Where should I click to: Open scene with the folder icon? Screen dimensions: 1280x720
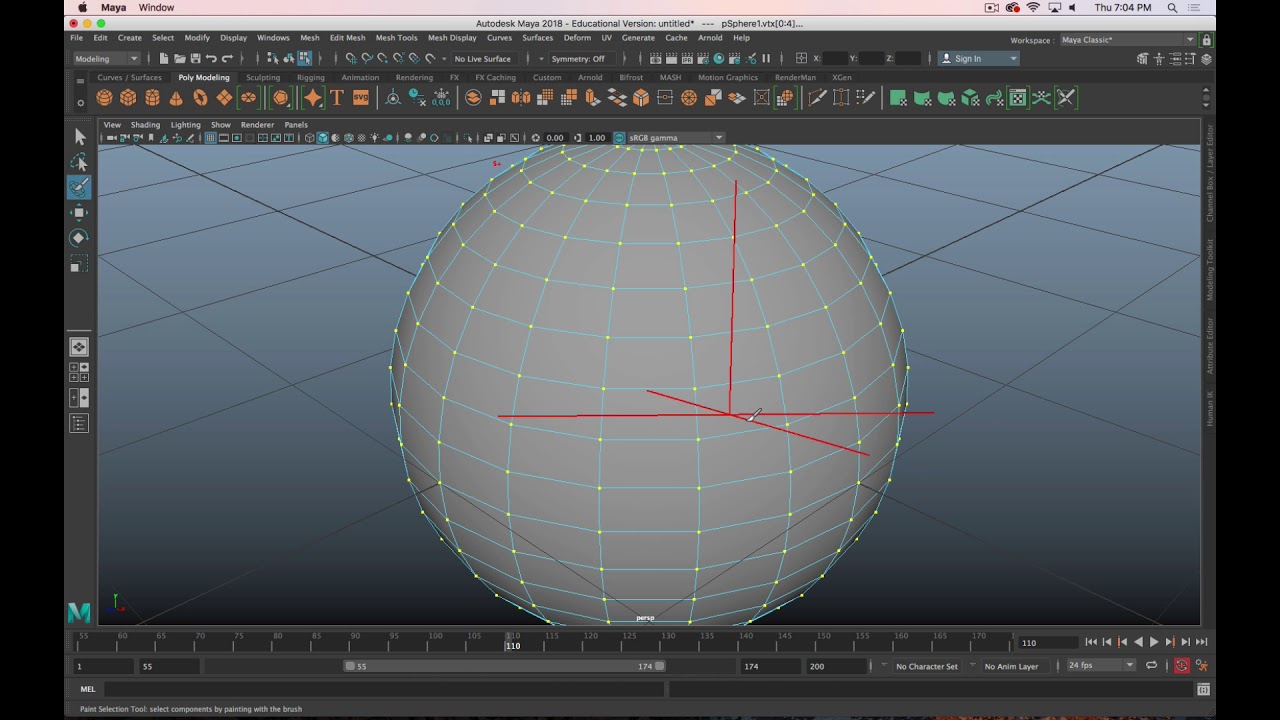tap(179, 58)
